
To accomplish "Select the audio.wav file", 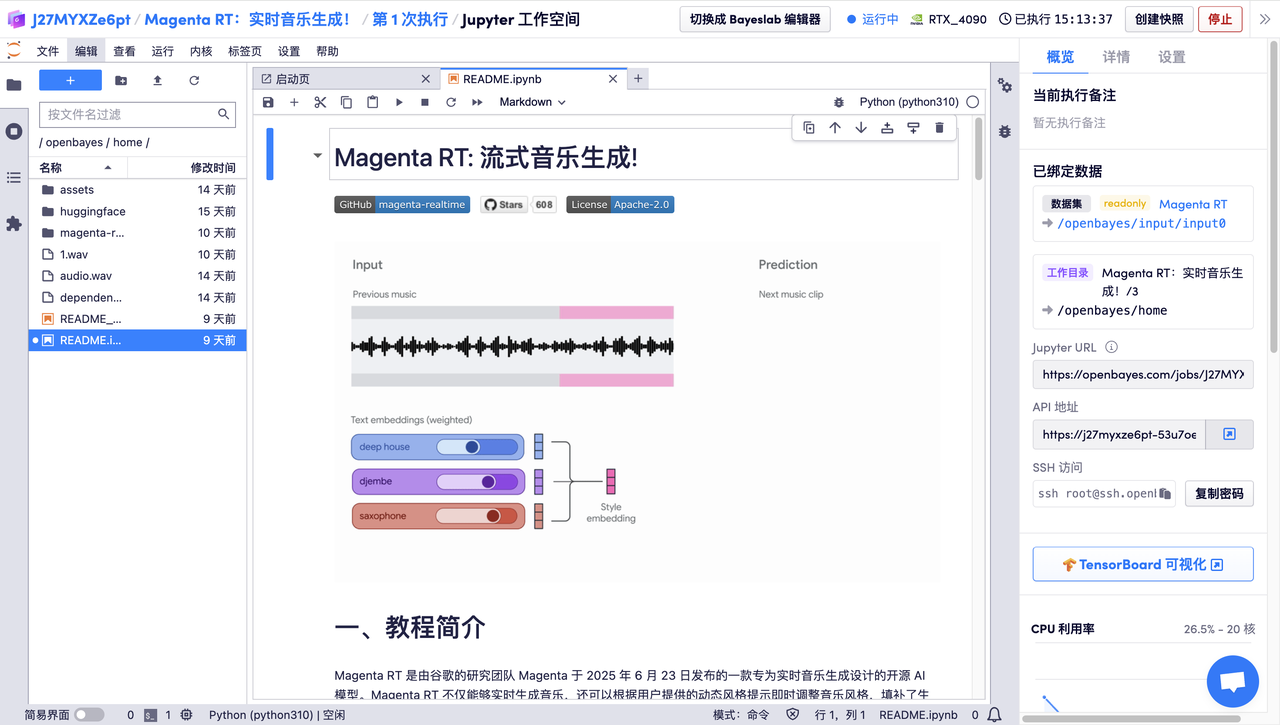I will pyautogui.click(x=138, y=276).
